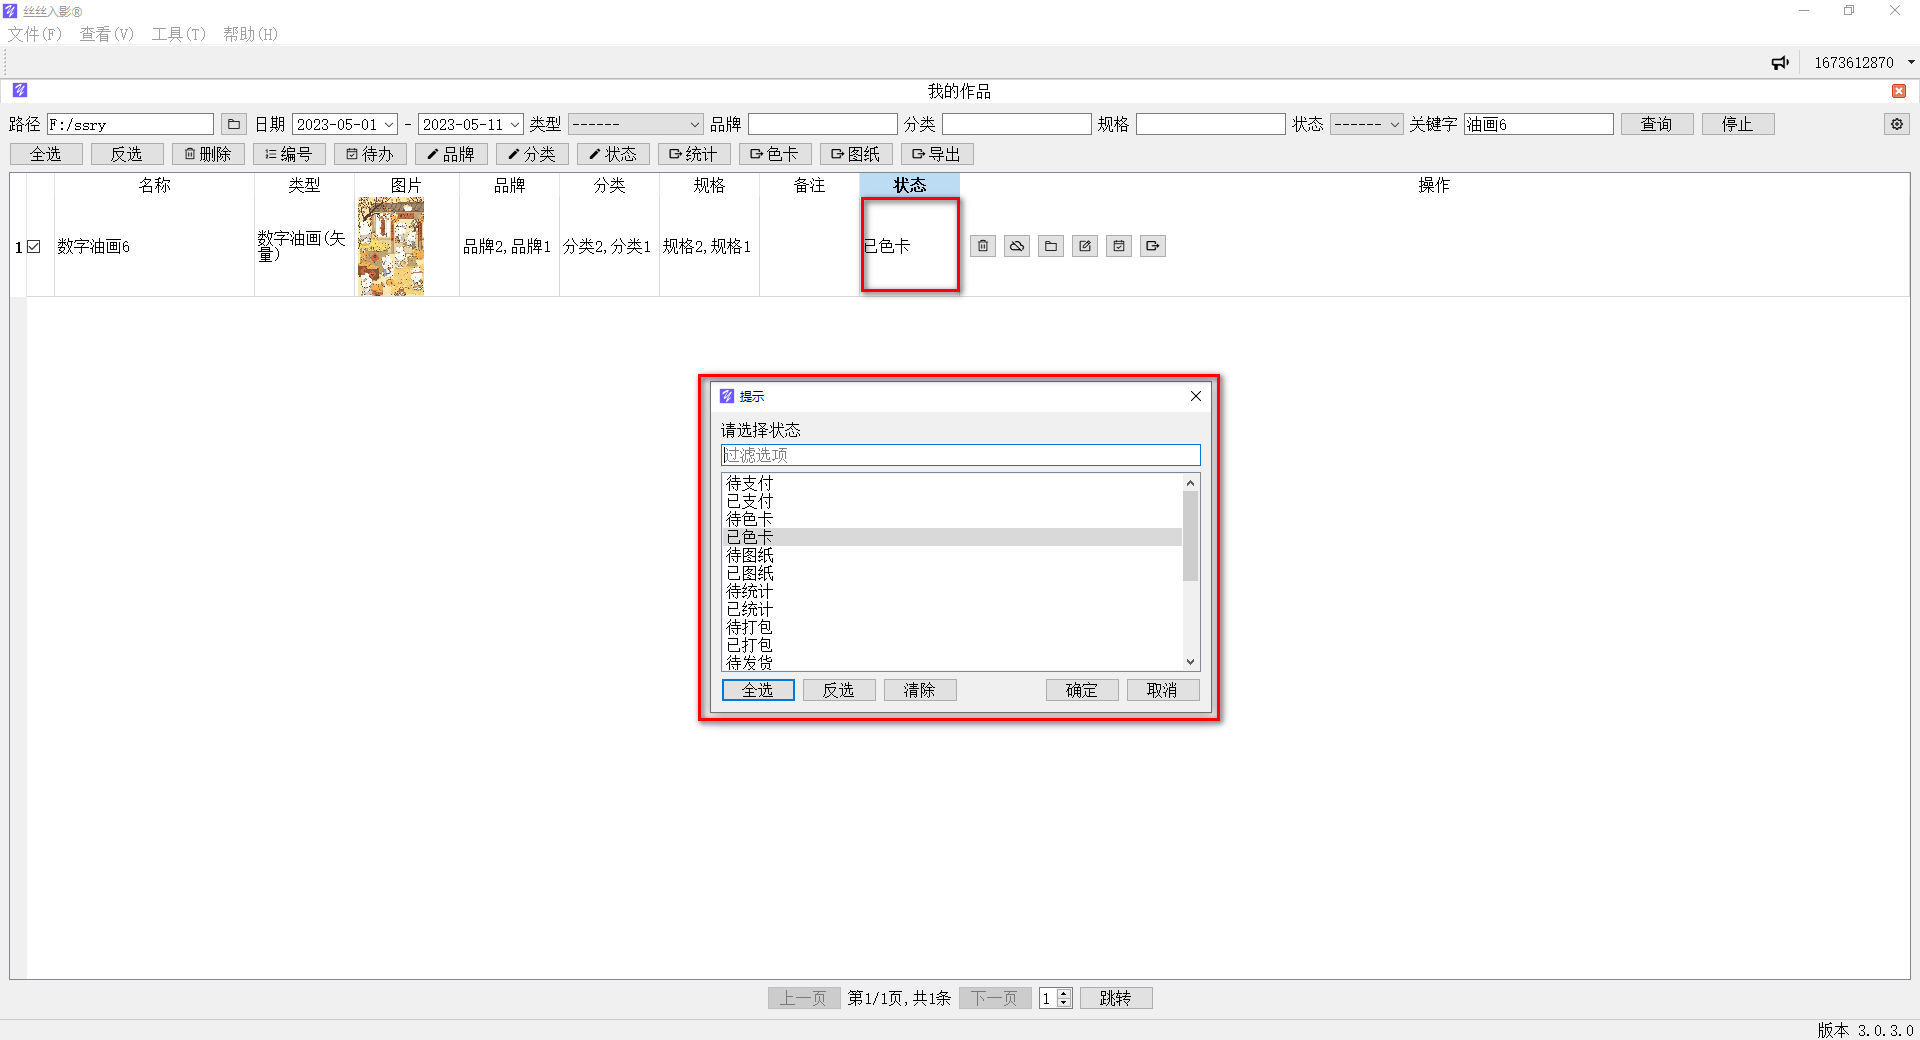Viewport: 1920px width, 1040px height.
Task: Click the 查询 search button
Action: (1656, 124)
